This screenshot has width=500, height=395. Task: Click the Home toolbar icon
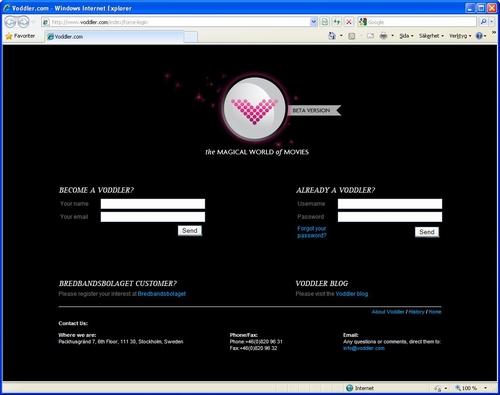point(332,36)
